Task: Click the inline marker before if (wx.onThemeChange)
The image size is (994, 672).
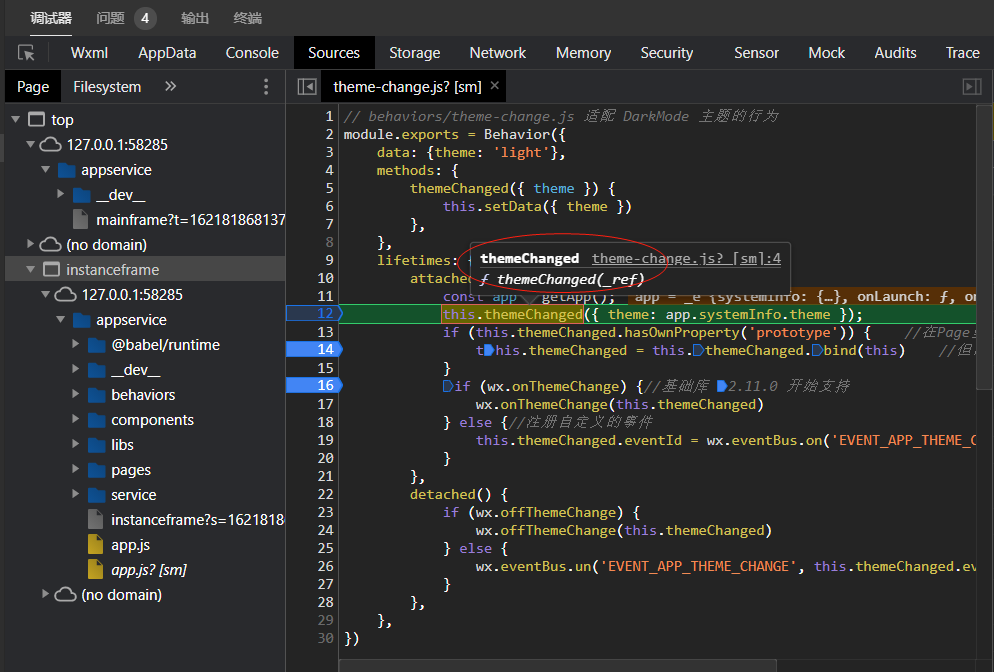Action: (x=448, y=386)
